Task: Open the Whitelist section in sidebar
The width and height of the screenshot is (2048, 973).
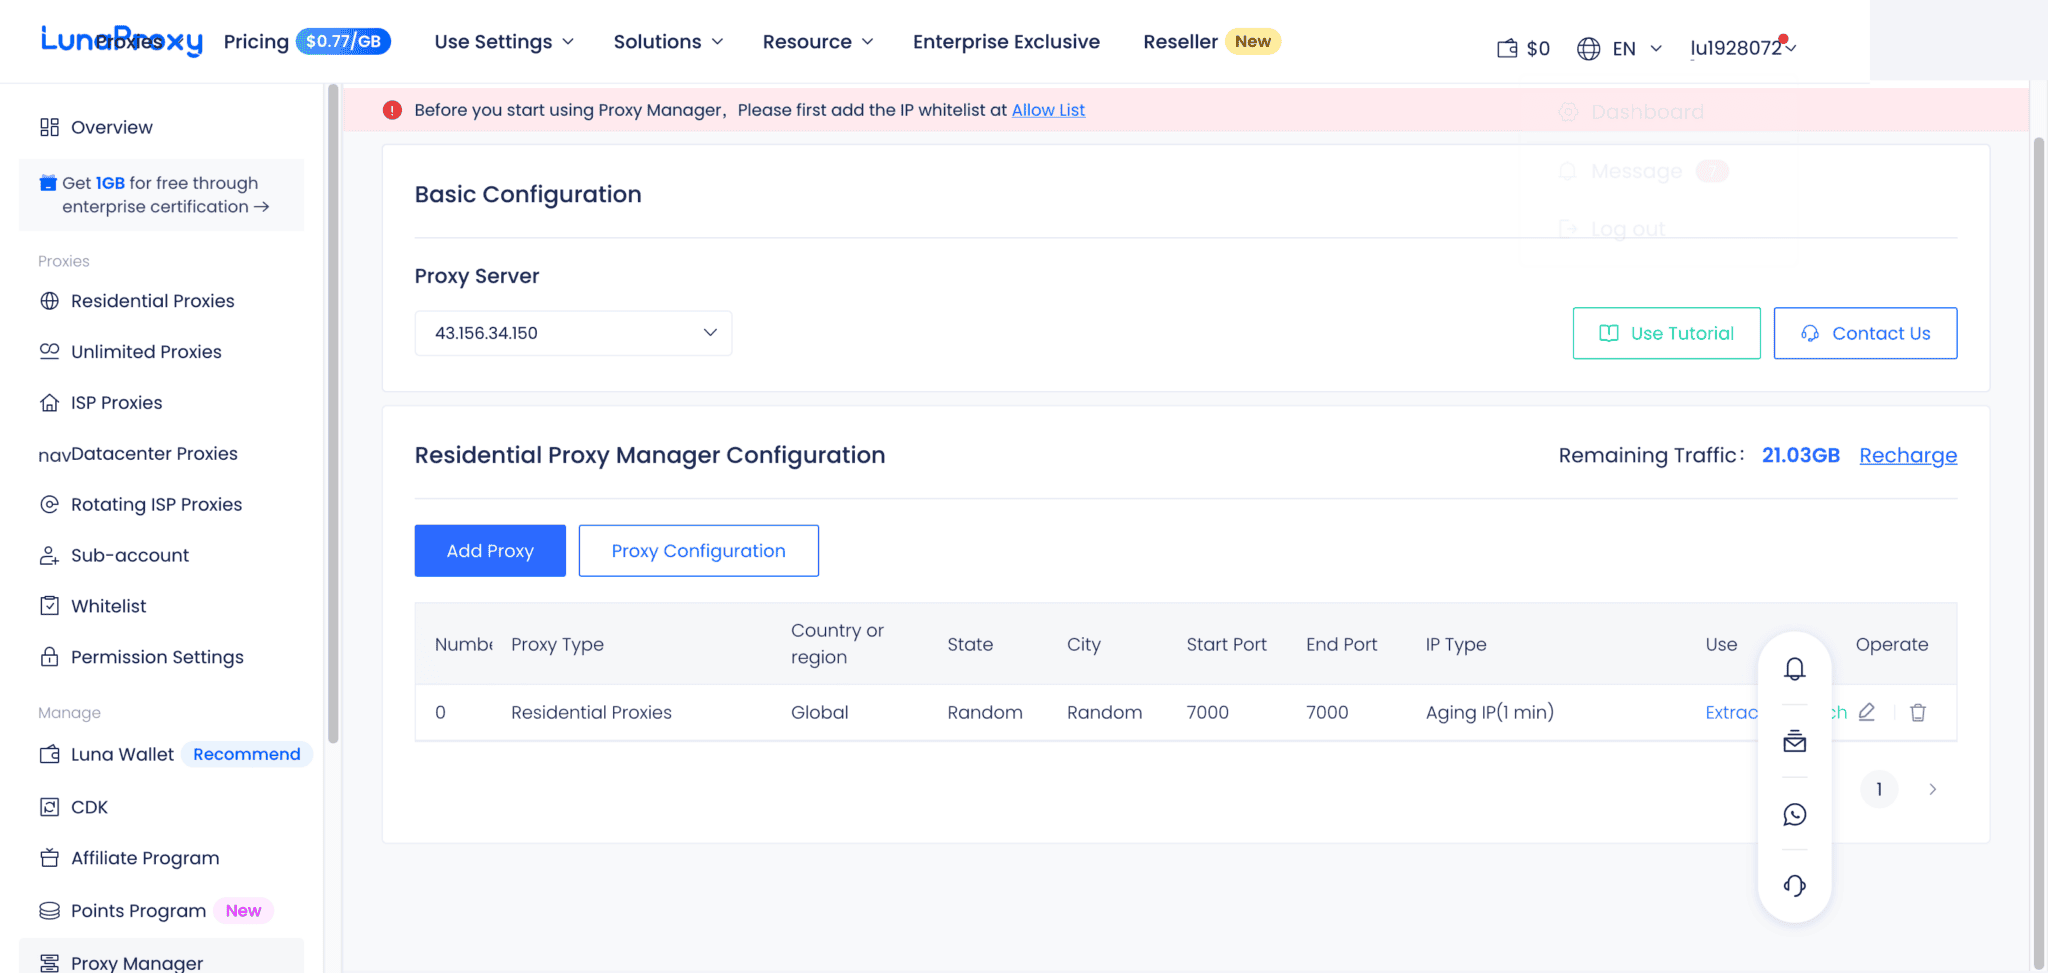Action: 107,605
